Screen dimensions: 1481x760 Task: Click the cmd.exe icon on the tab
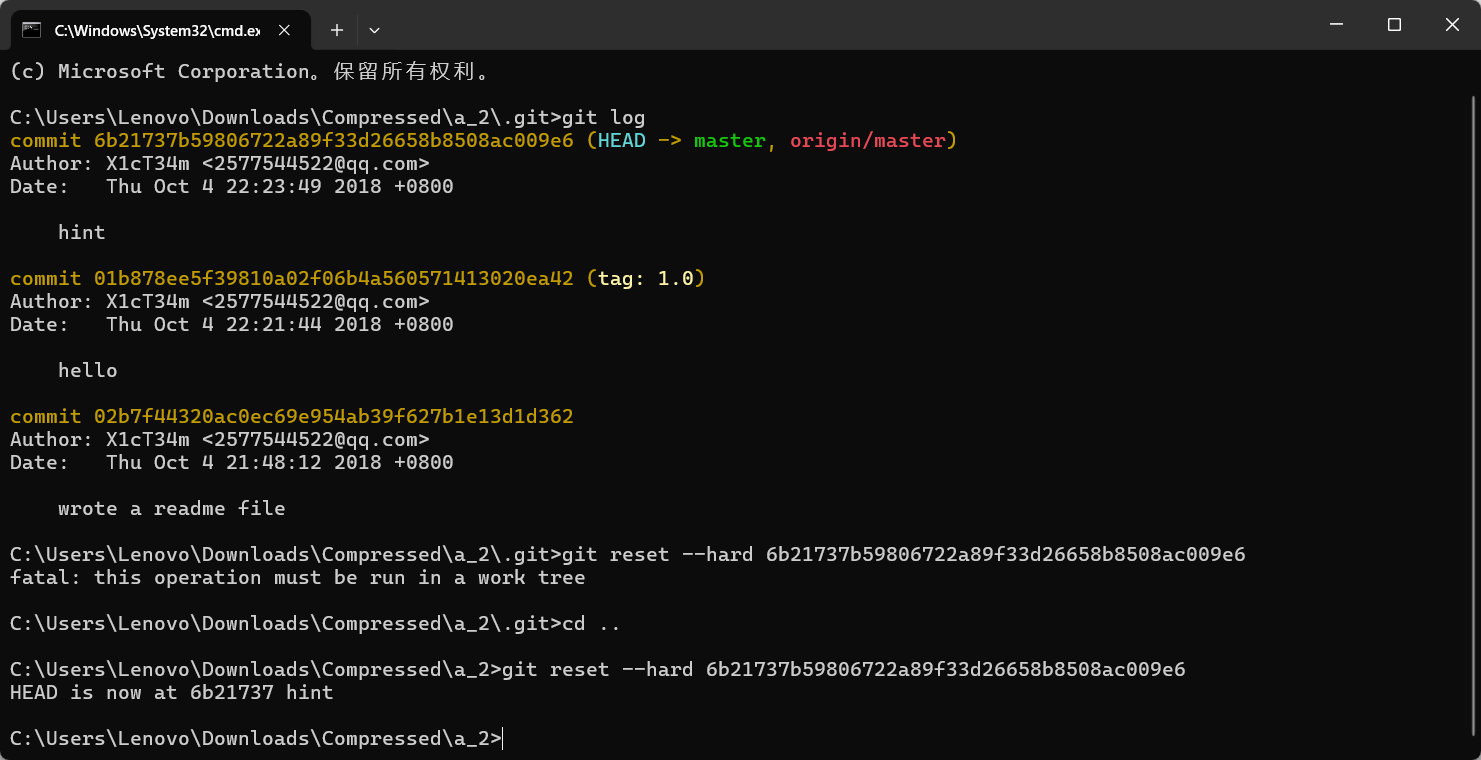point(32,30)
